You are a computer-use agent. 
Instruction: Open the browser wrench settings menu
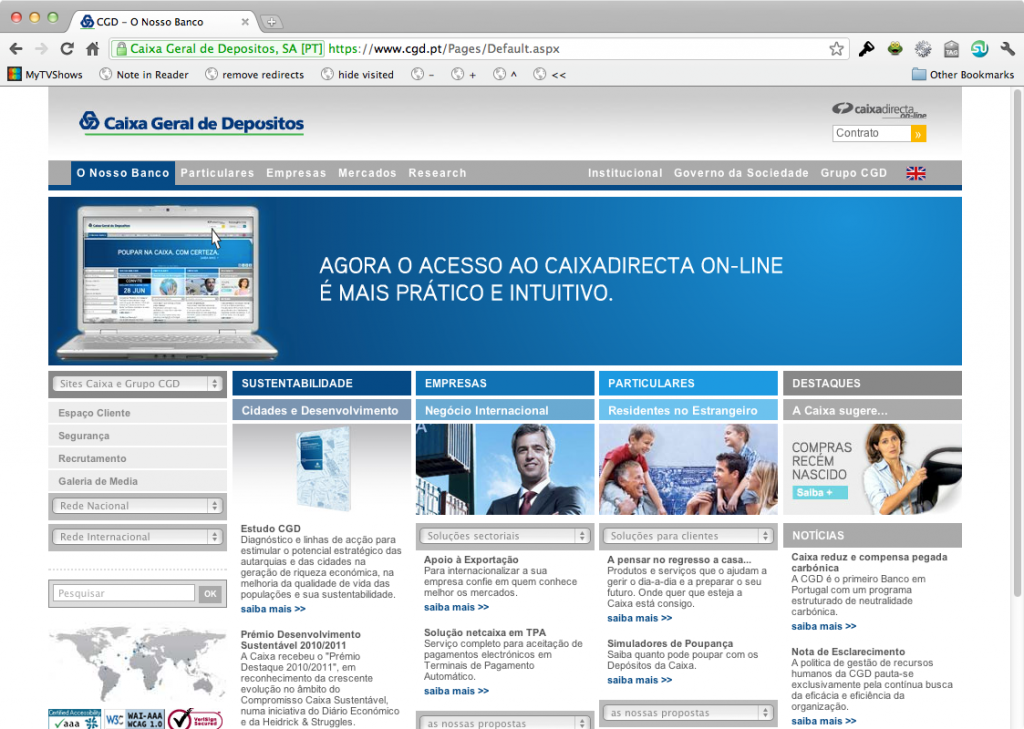point(1007,48)
